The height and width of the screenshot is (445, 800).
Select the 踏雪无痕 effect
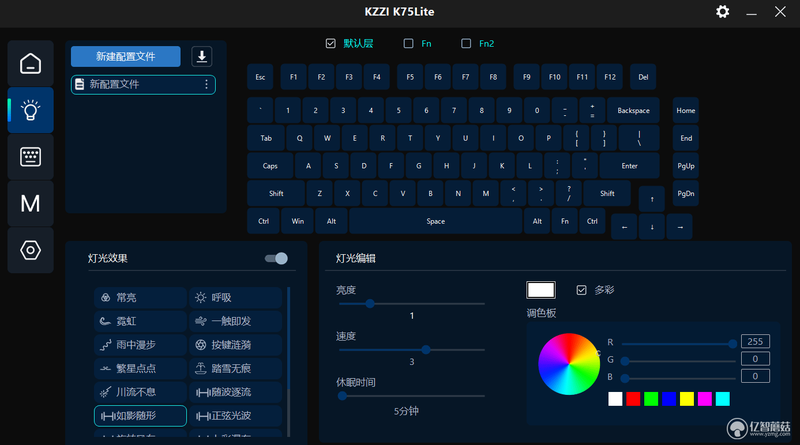236,368
